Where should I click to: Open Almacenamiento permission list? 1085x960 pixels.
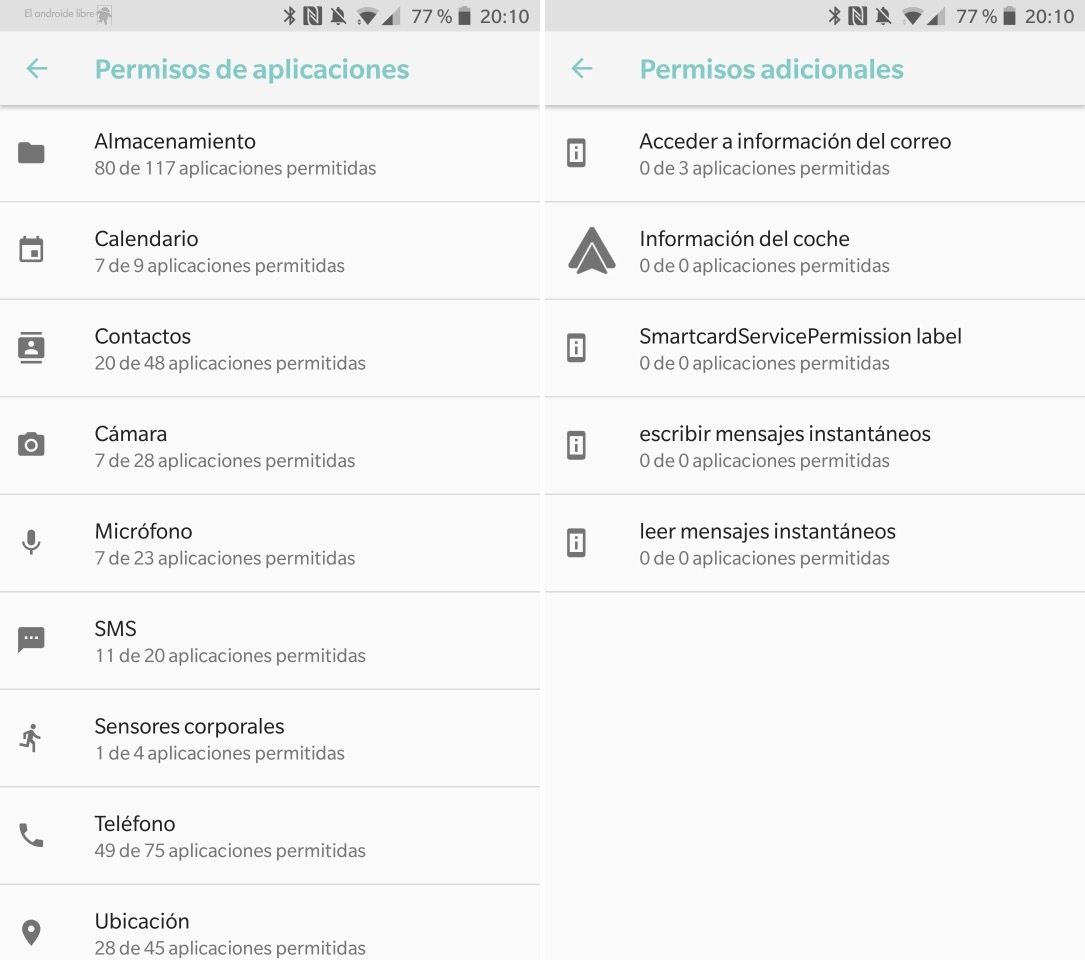(x=235, y=153)
